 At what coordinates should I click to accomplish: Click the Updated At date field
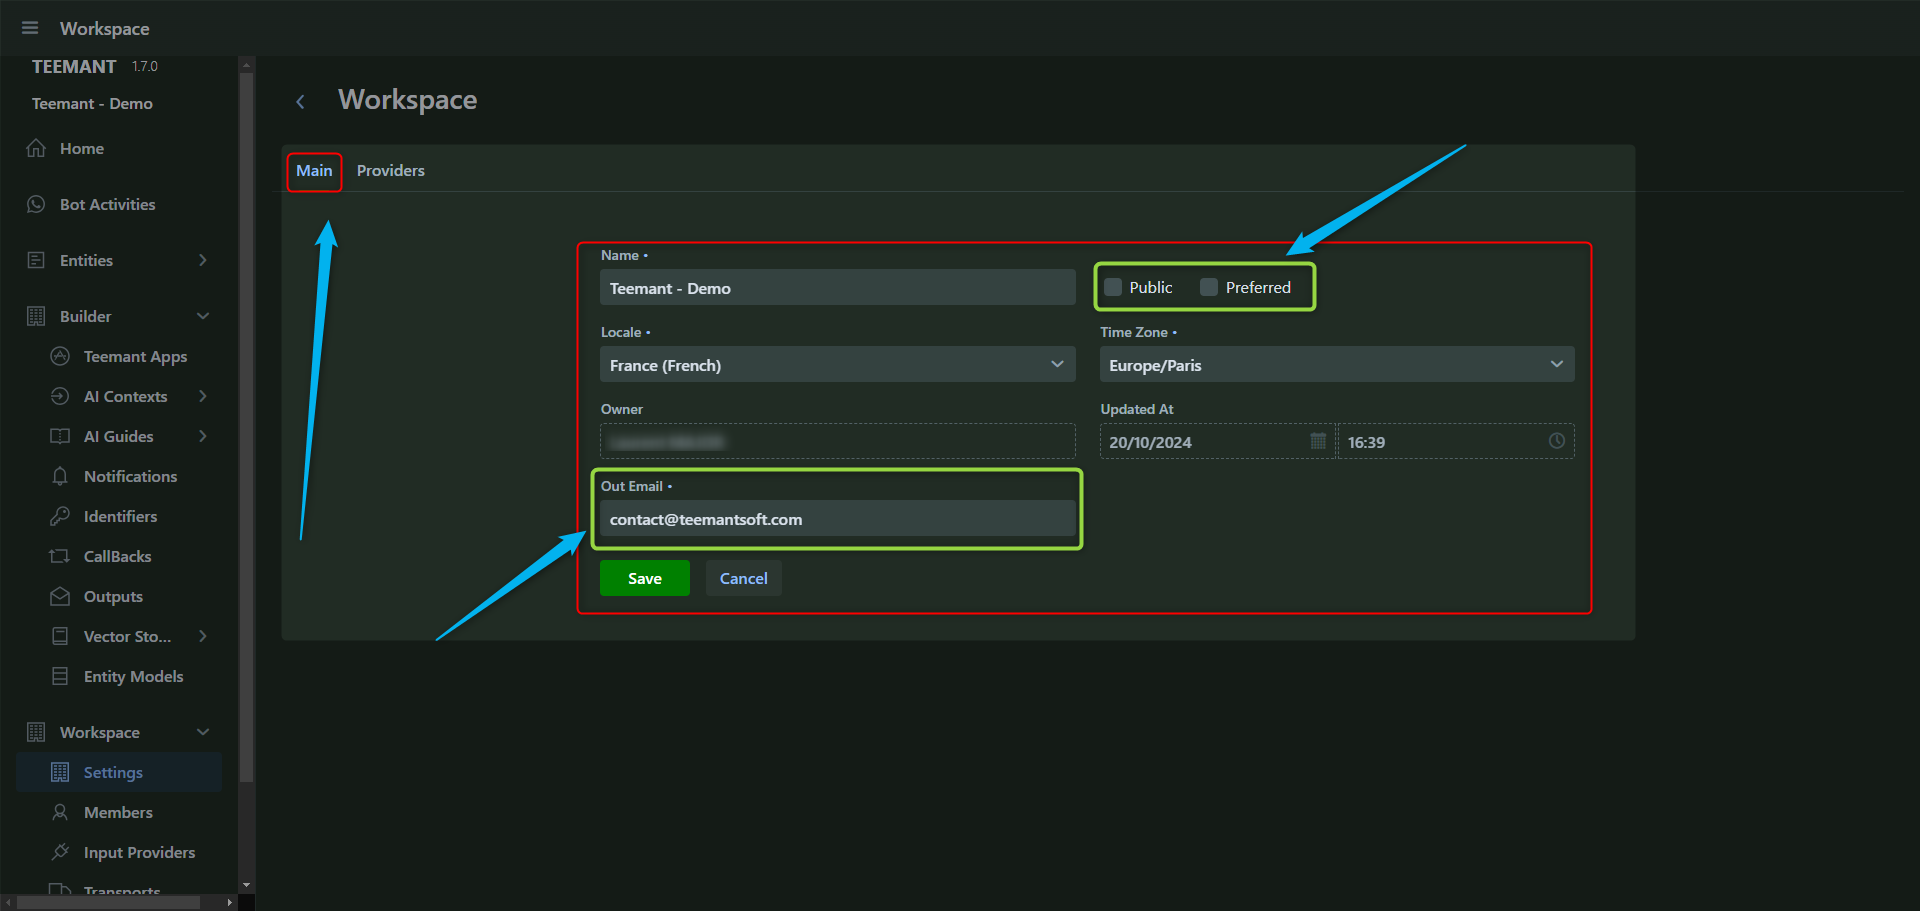(x=1218, y=441)
